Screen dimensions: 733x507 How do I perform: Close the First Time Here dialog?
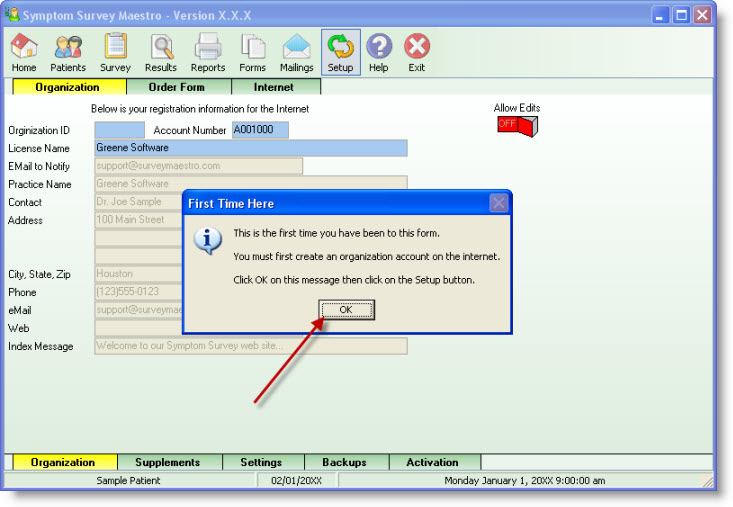[498, 204]
